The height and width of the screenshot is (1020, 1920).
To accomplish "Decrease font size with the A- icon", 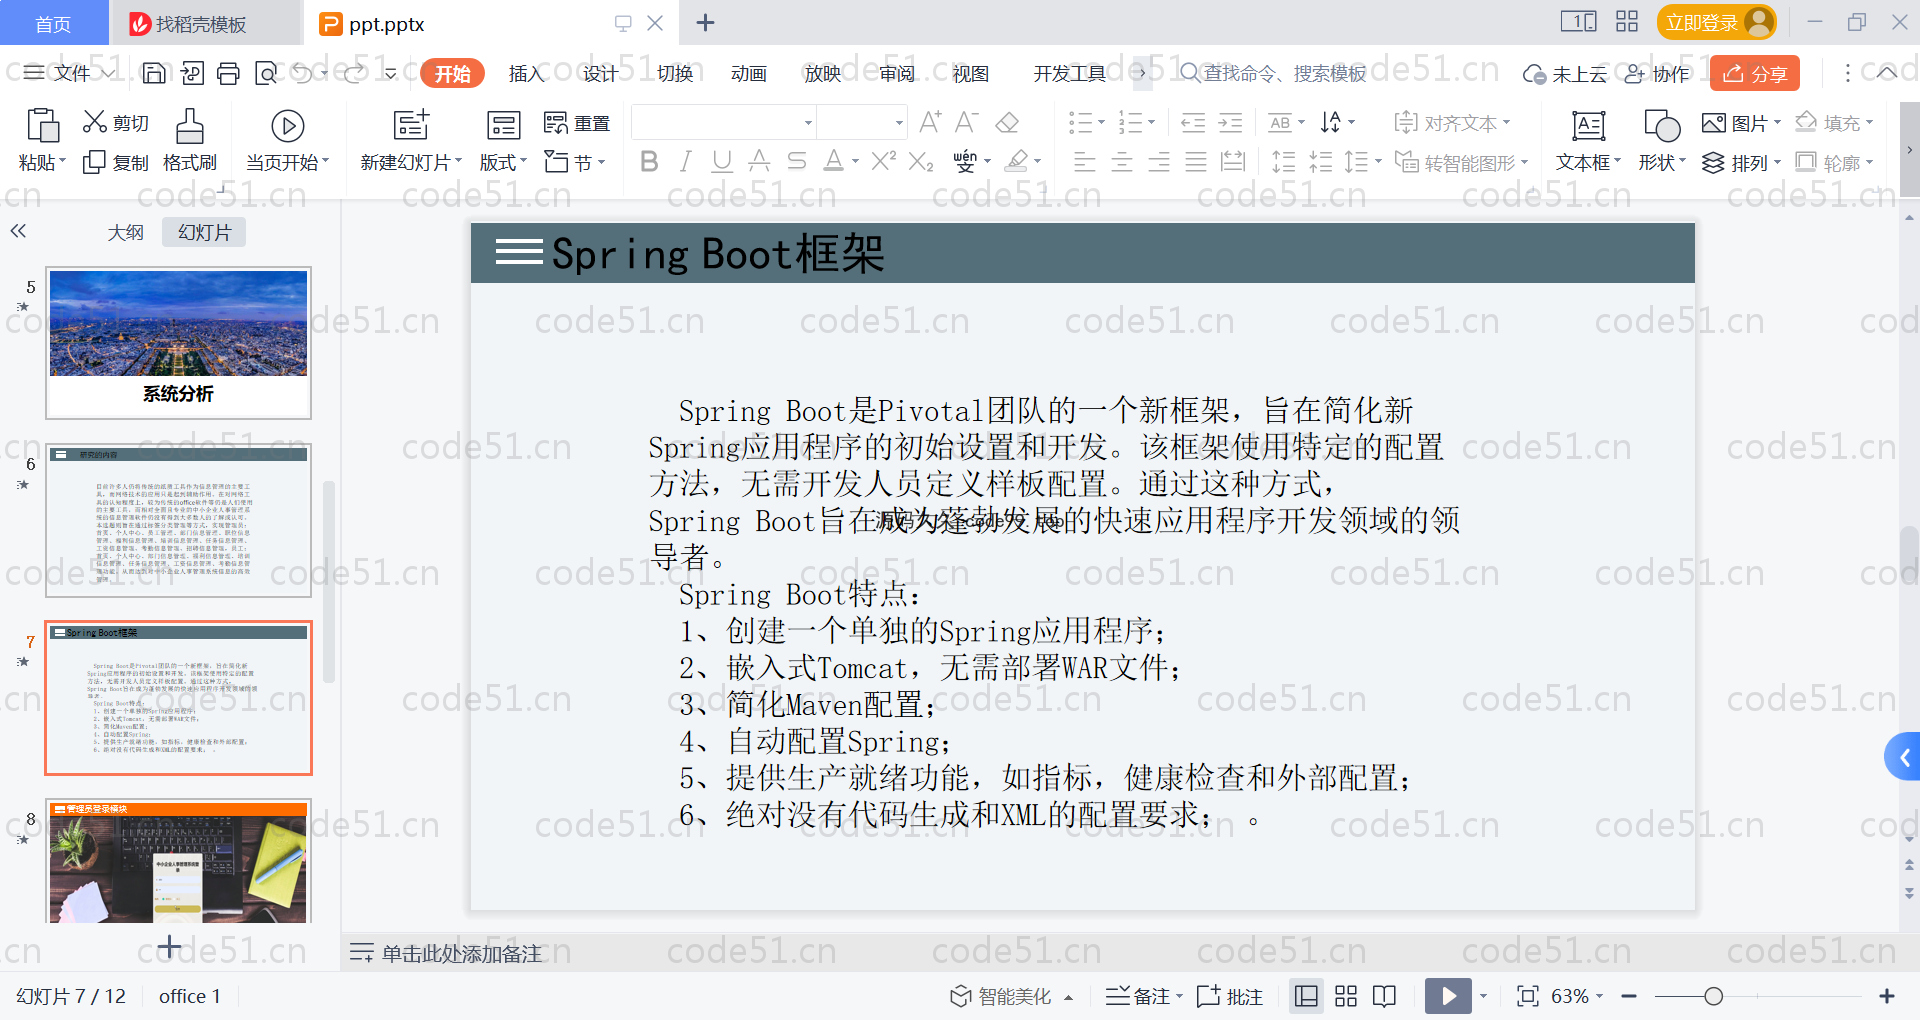I will point(966,122).
